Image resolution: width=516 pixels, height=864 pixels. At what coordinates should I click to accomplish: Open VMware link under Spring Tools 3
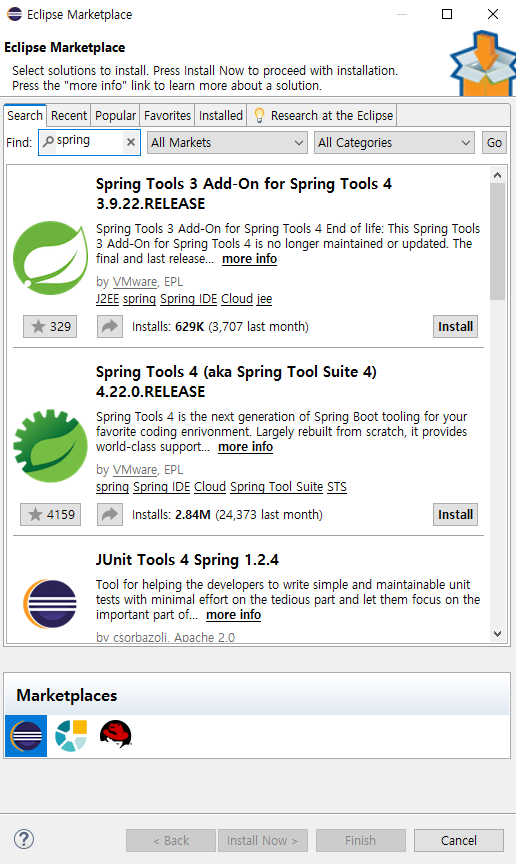pyautogui.click(x=135, y=282)
